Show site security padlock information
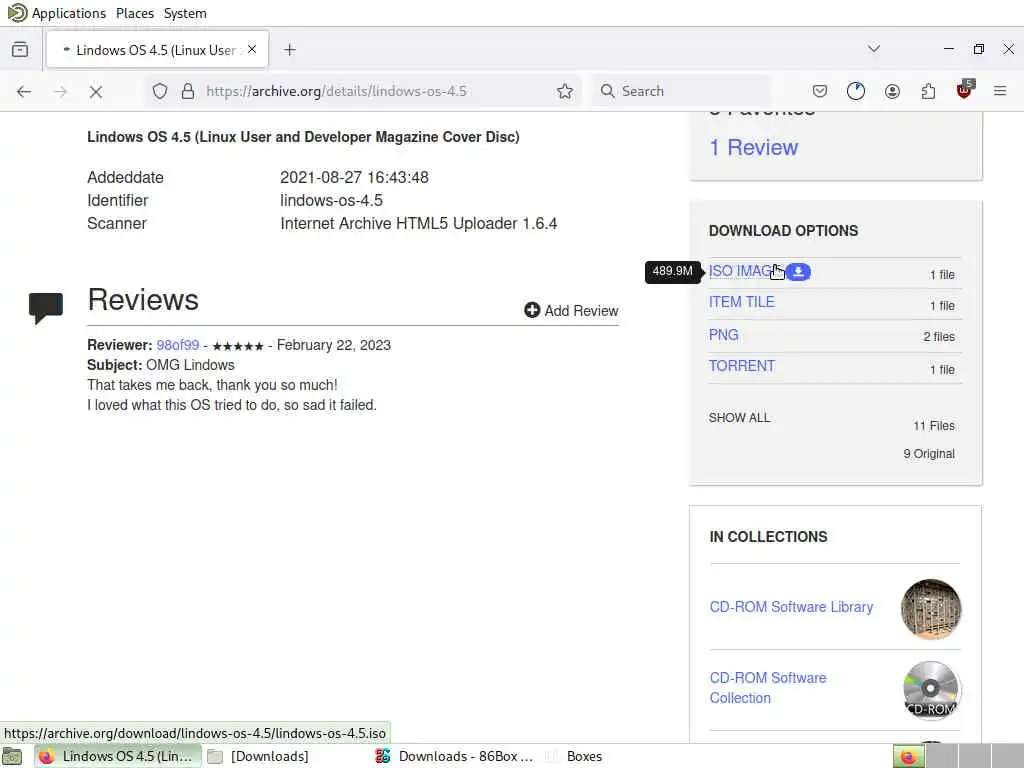Screen dimensions: 1024x768 [x=188, y=91]
